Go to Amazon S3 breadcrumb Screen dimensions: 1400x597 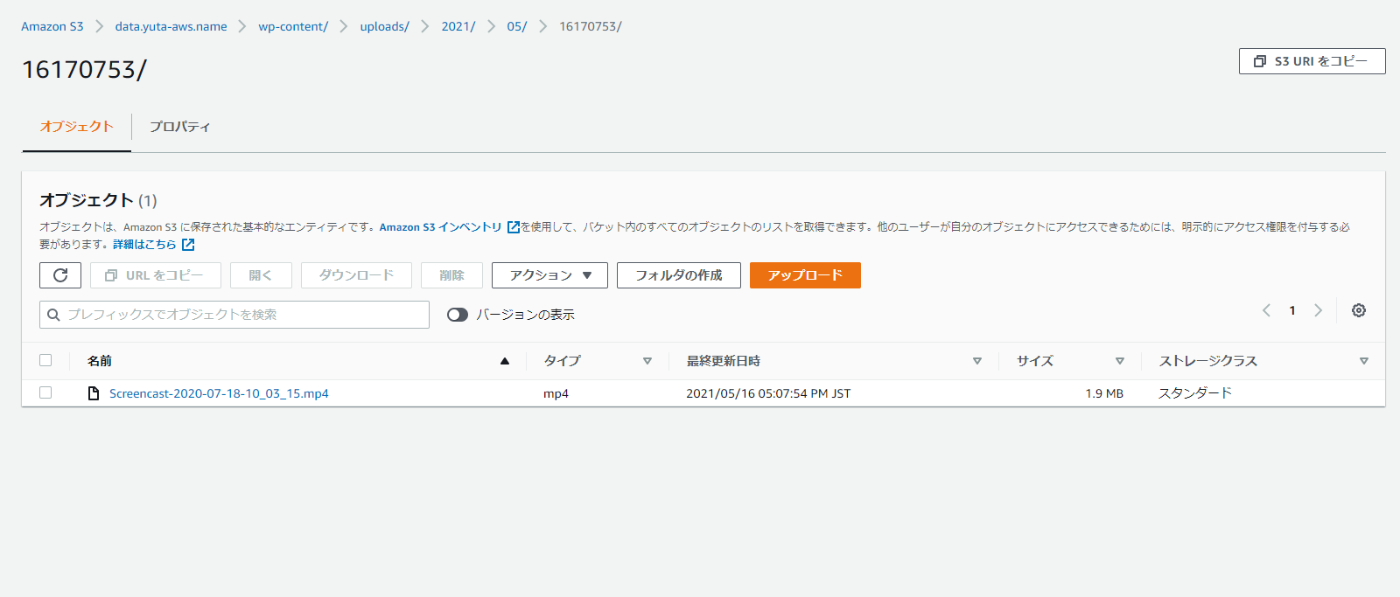(52, 26)
